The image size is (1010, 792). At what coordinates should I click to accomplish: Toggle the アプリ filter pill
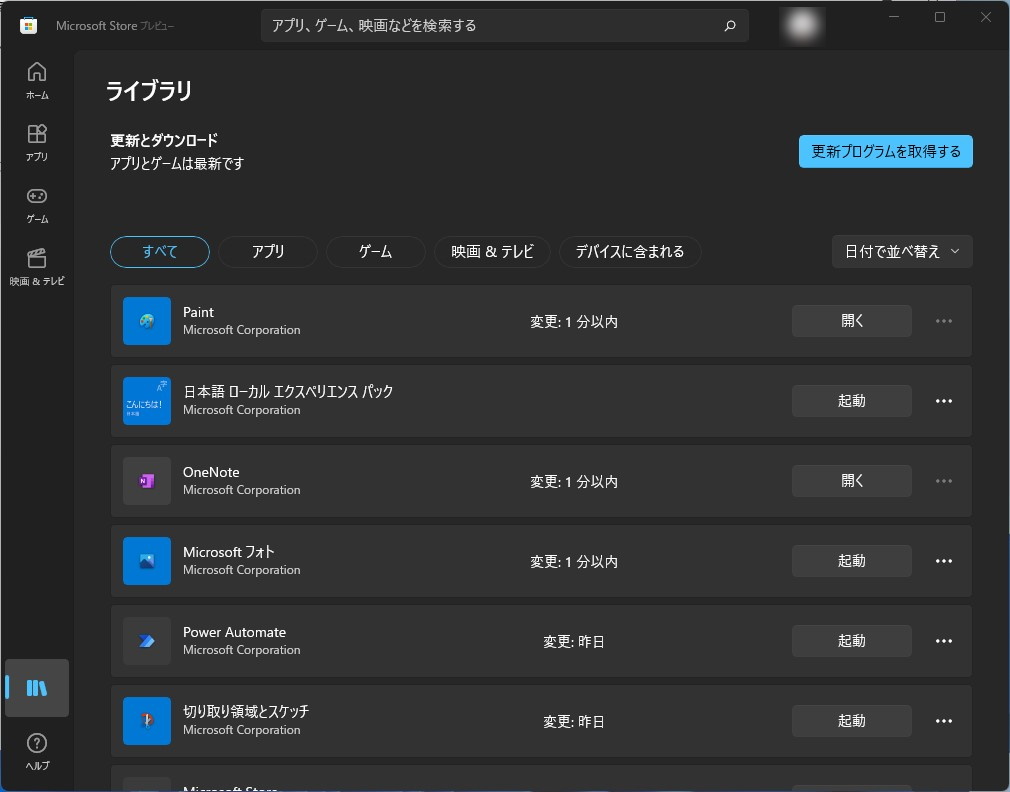[267, 251]
